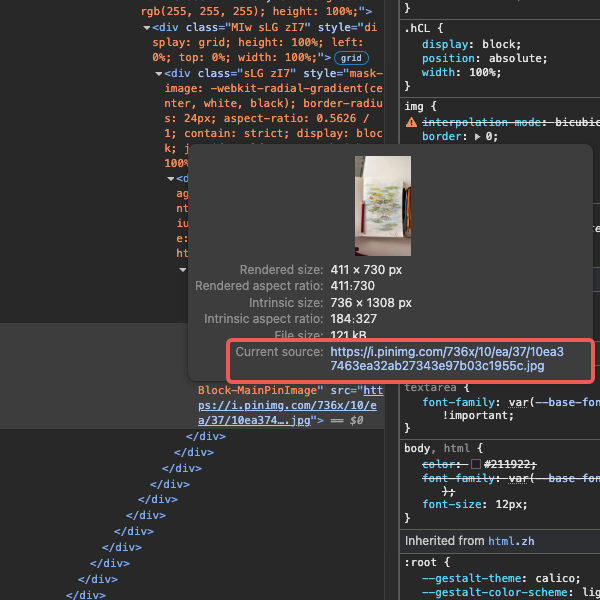Collapse the sLG zI7 mask-image div
This screenshot has height=600, width=600.
pos(158,73)
